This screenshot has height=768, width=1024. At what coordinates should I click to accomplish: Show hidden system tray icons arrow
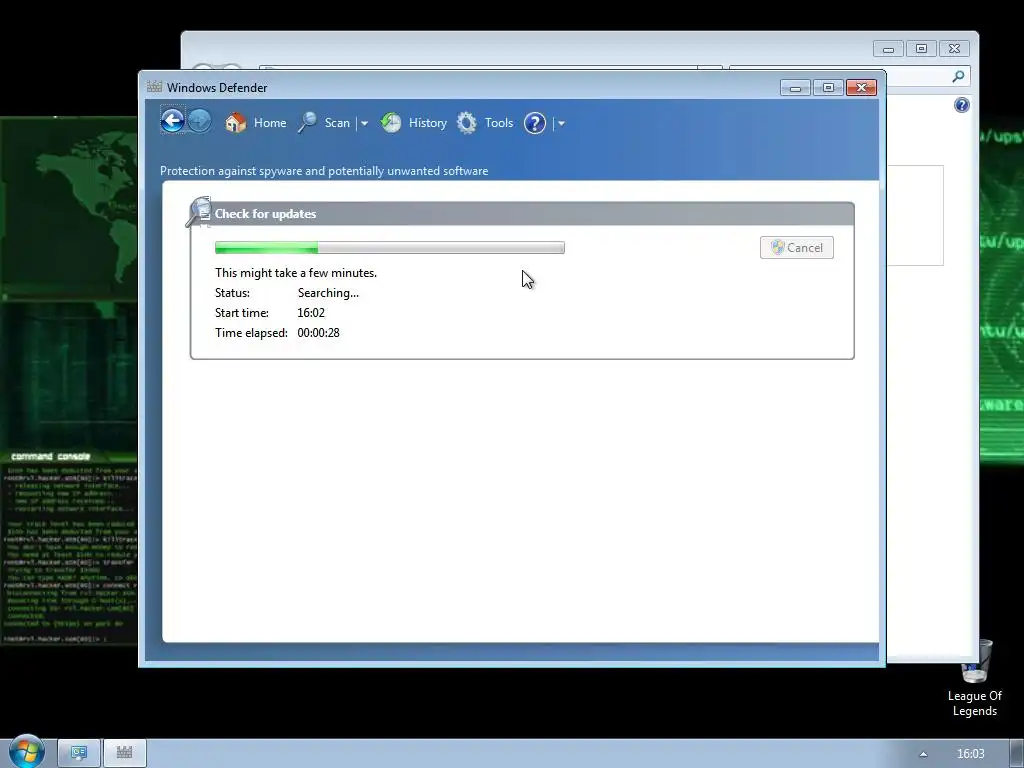tap(923, 754)
